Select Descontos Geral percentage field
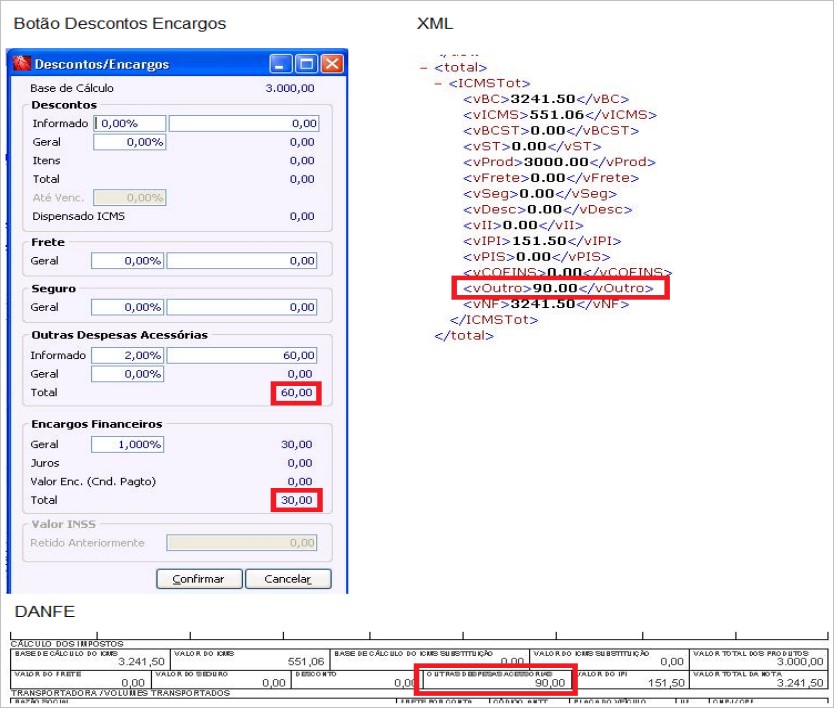 click(x=130, y=142)
